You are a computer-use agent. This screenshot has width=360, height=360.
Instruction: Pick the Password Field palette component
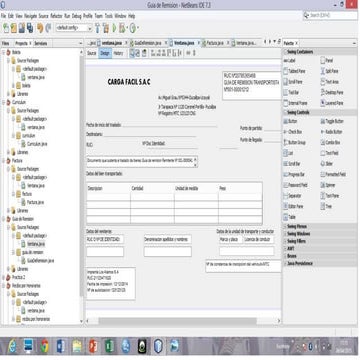point(295,185)
